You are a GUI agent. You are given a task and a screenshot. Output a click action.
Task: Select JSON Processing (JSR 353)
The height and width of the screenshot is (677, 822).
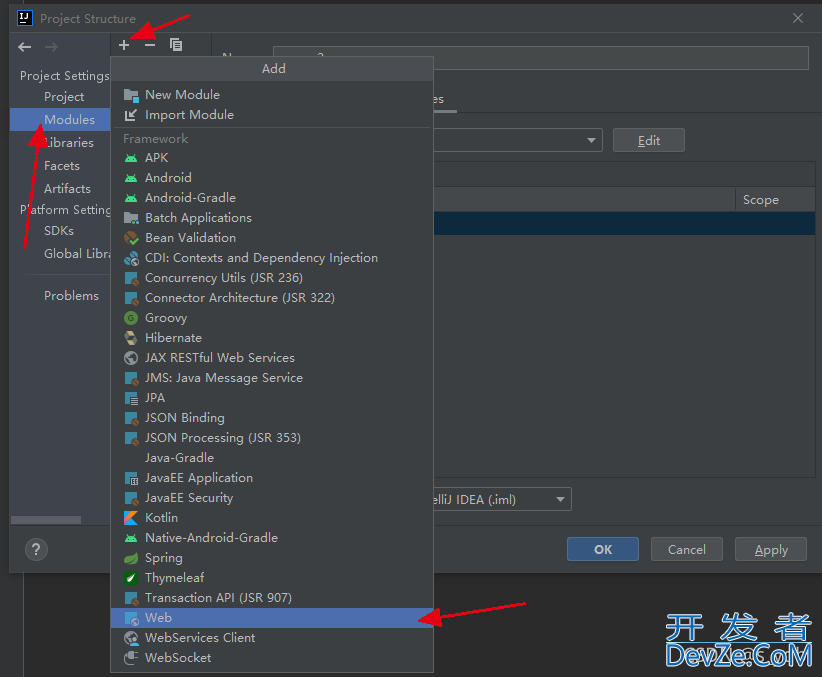point(272,438)
